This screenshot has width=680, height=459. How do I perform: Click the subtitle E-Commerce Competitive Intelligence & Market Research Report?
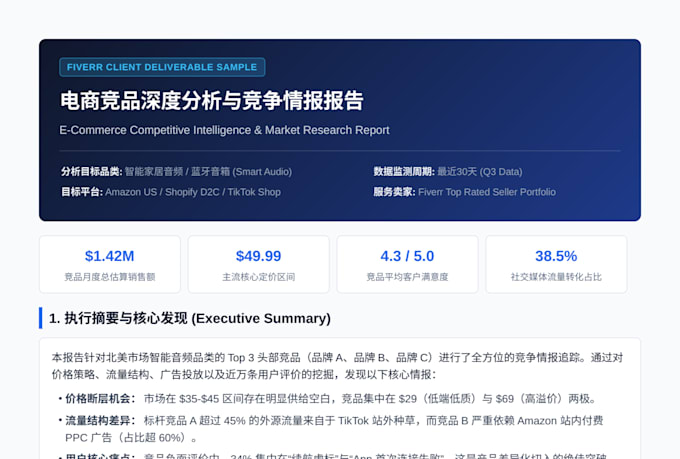tap(224, 130)
